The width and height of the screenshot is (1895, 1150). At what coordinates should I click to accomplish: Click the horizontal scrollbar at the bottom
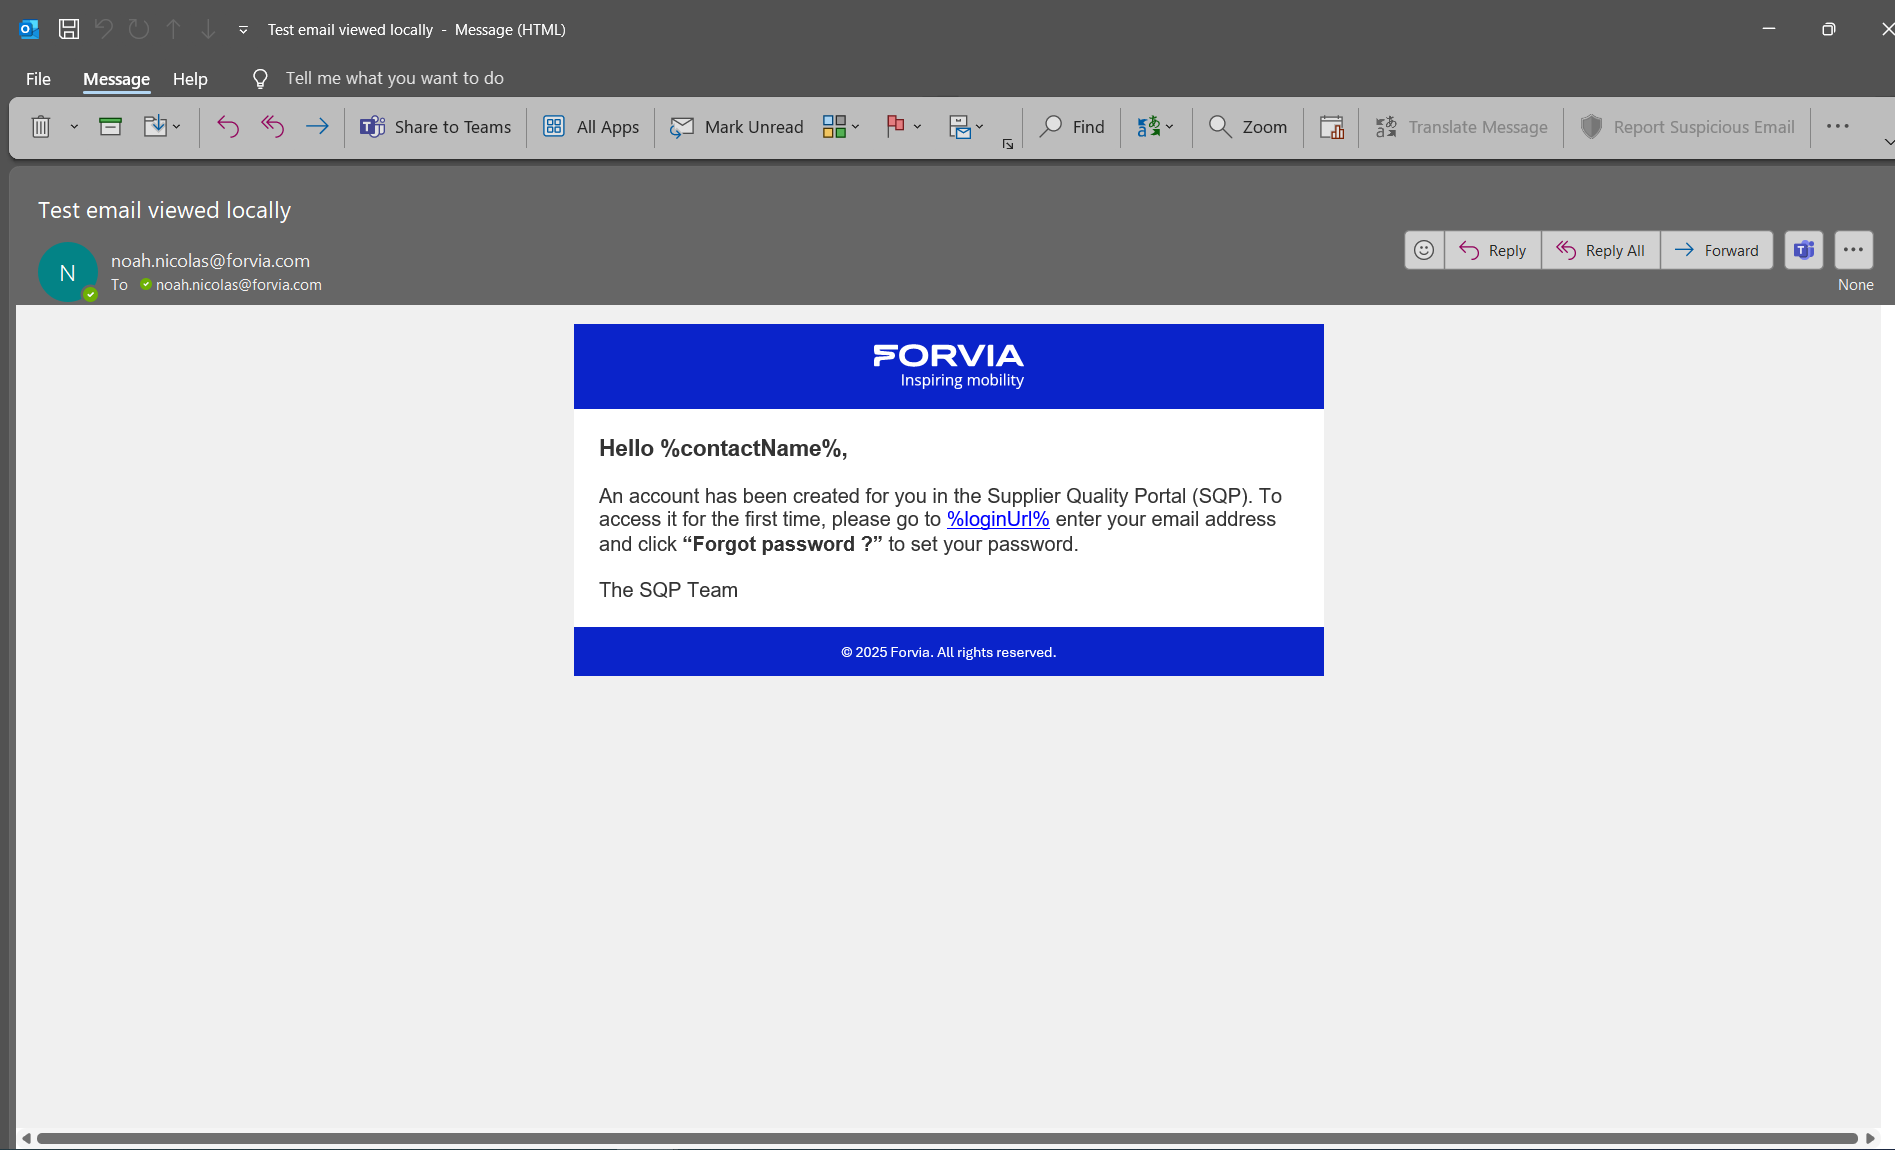pos(946,1138)
